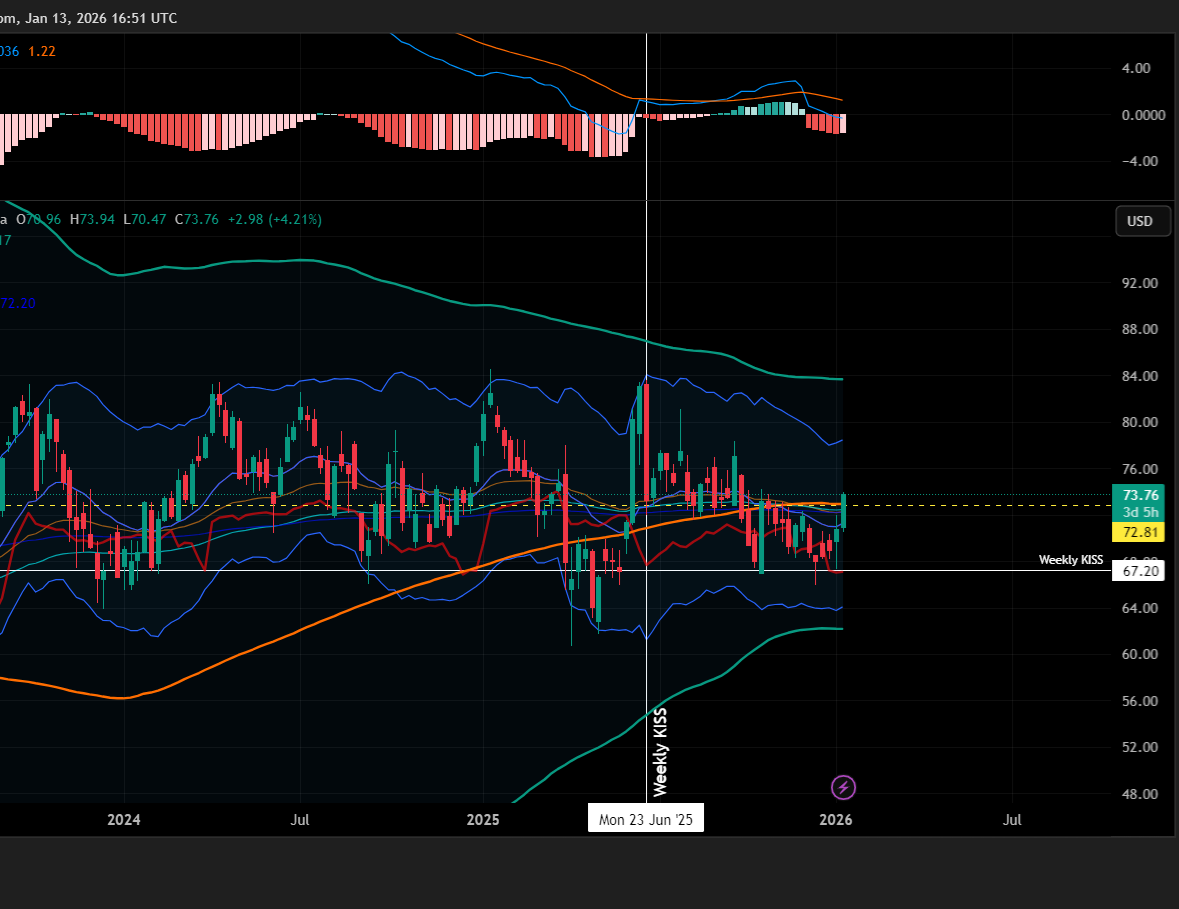Image resolution: width=1179 pixels, height=909 pixels.
Task: Click the green 73.76 current price tag
Action: (x=1140, y=495)
